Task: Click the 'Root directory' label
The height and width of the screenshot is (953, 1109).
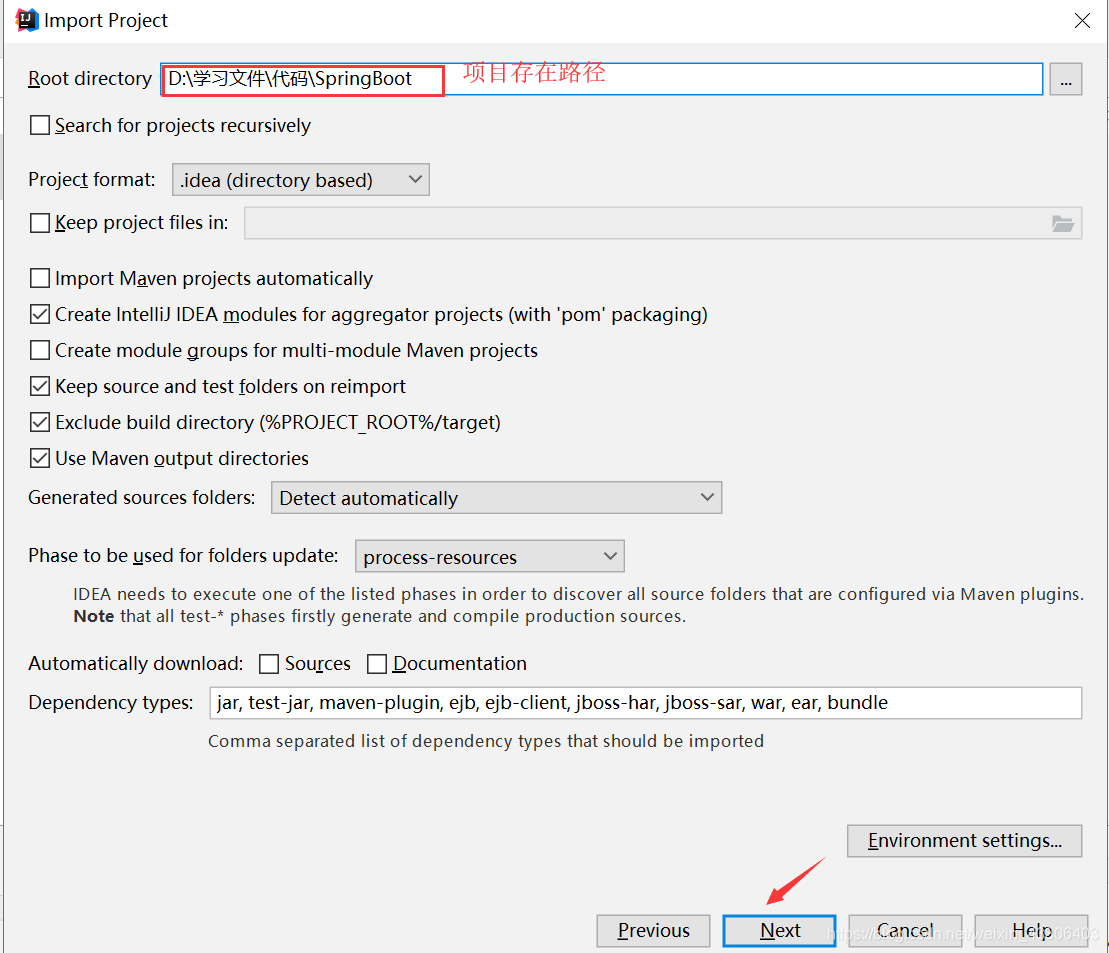Action: coord(90,79)
